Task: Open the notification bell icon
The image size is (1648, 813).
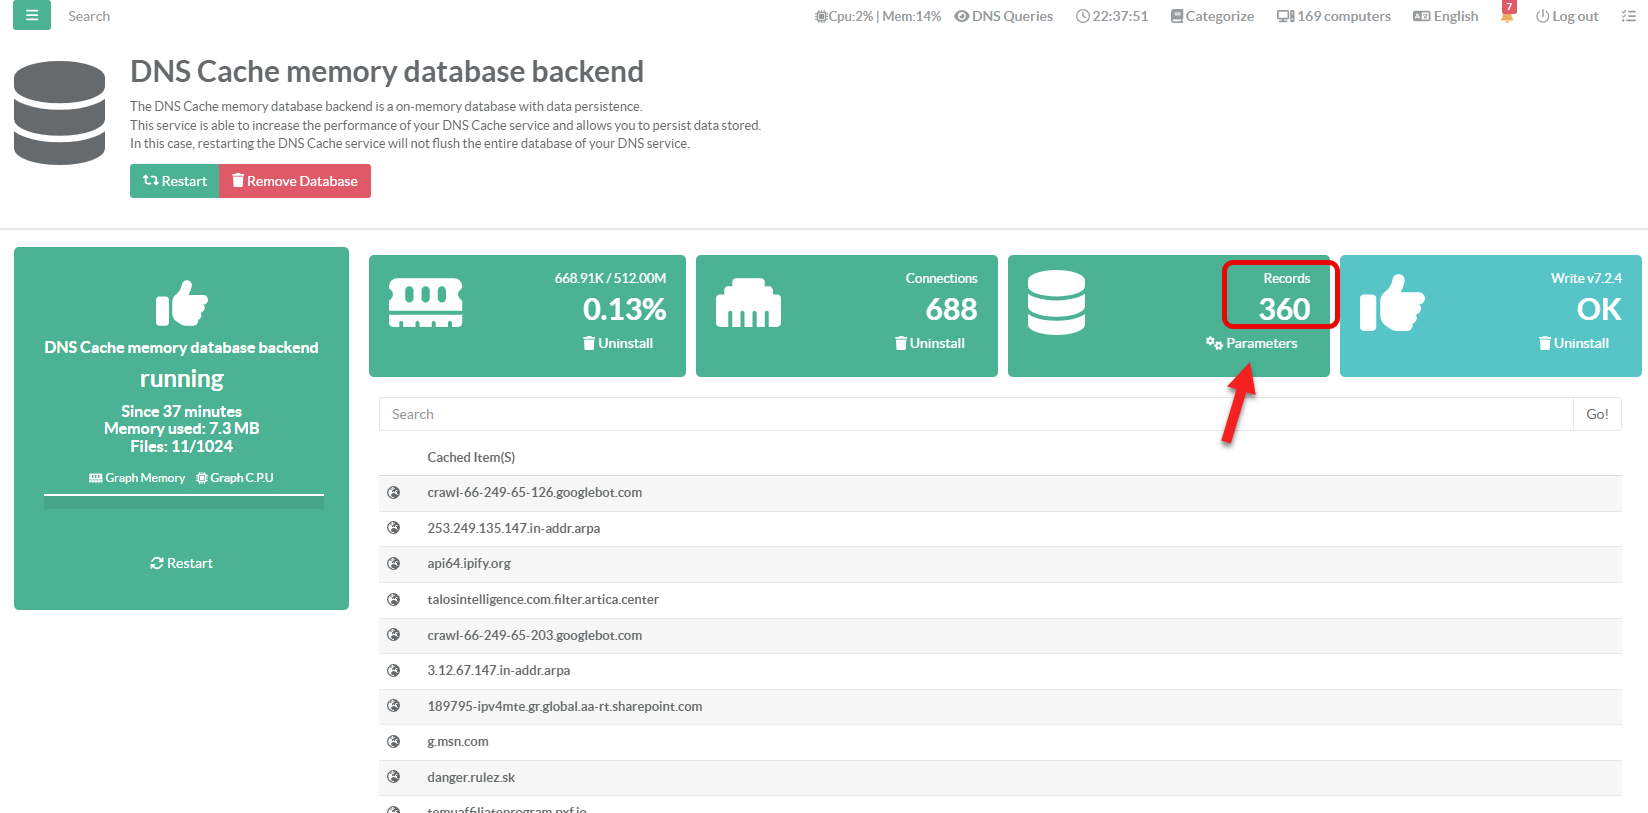Action: point(1507,15)
